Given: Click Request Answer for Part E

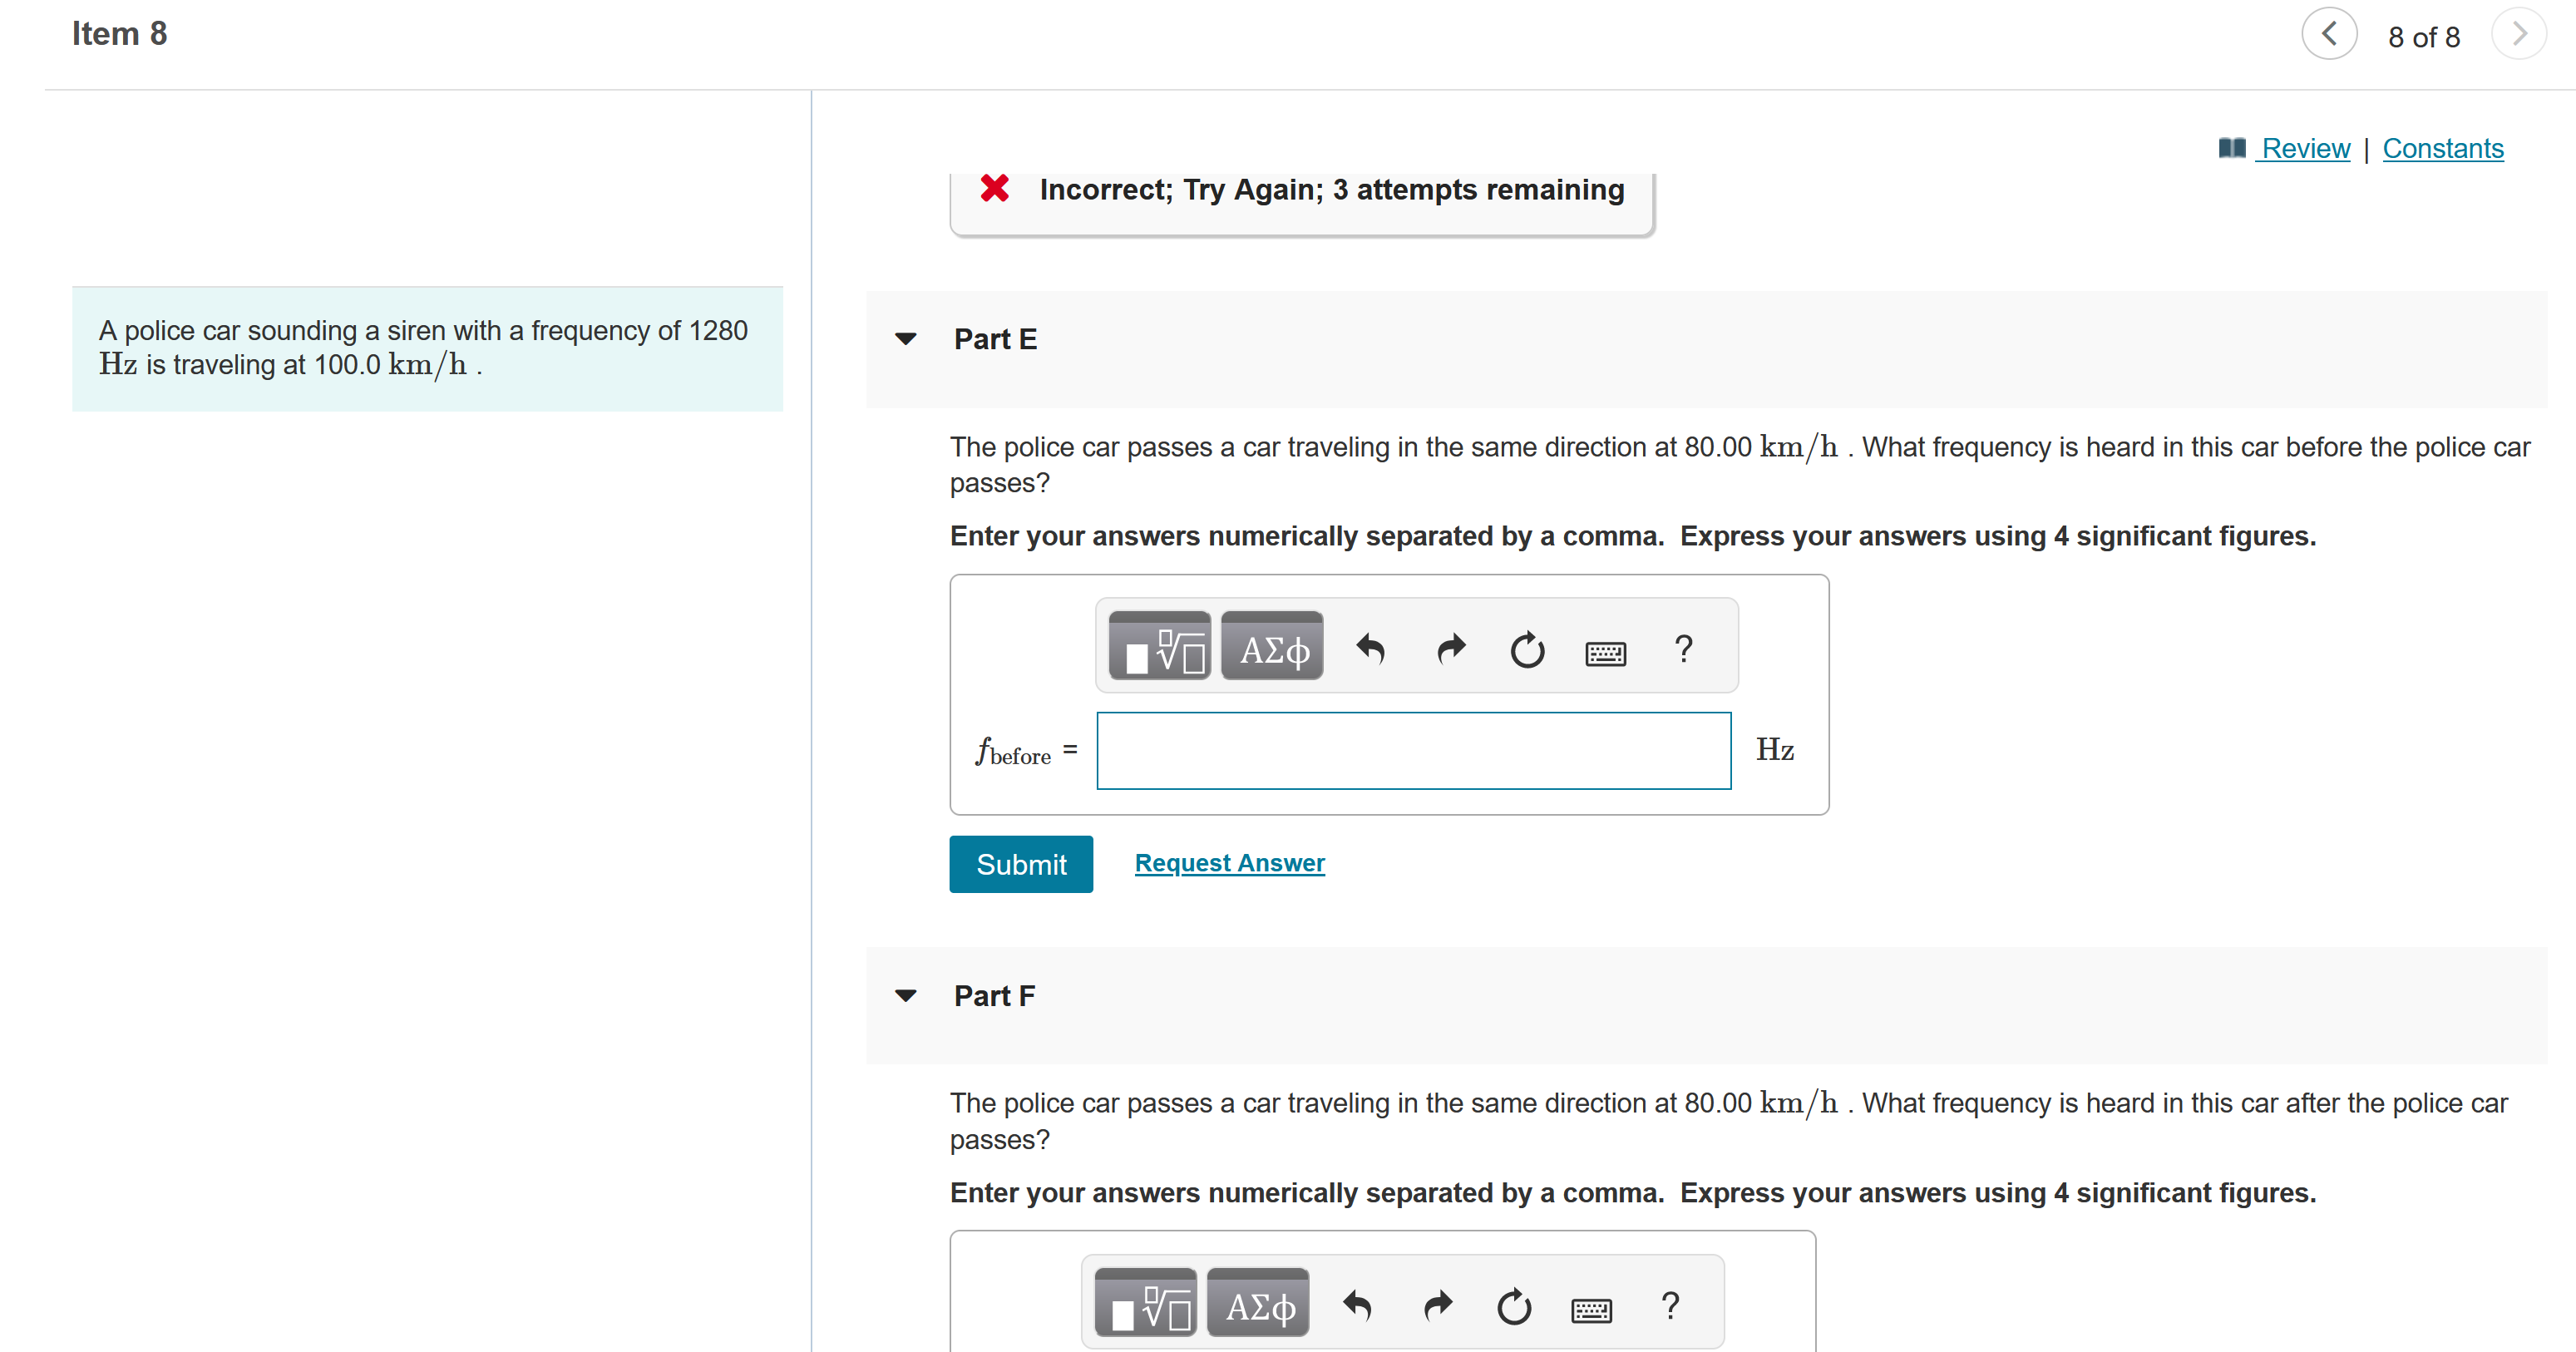Looking at the screenshot, I should click(x=1229, y=862).
